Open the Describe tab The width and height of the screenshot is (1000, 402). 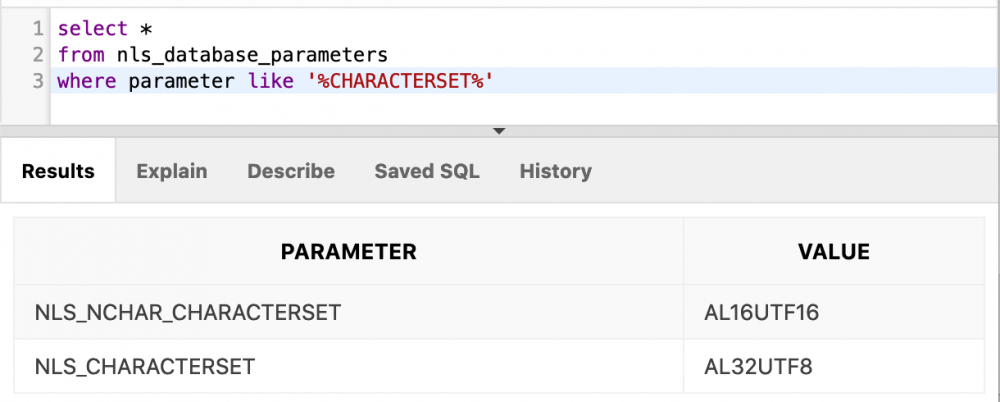point(291,171)
